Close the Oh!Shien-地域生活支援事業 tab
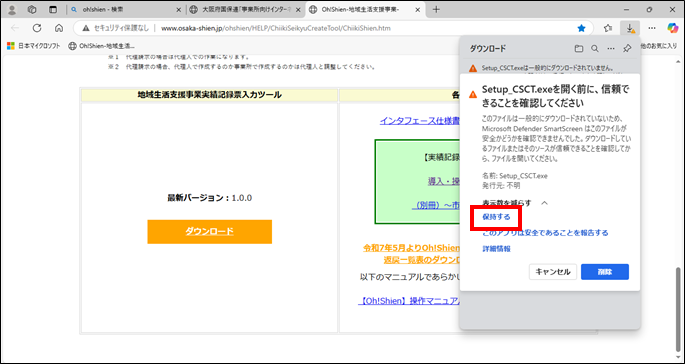The width and height of the screenshot is (685, 364). [x=417, y=10]
